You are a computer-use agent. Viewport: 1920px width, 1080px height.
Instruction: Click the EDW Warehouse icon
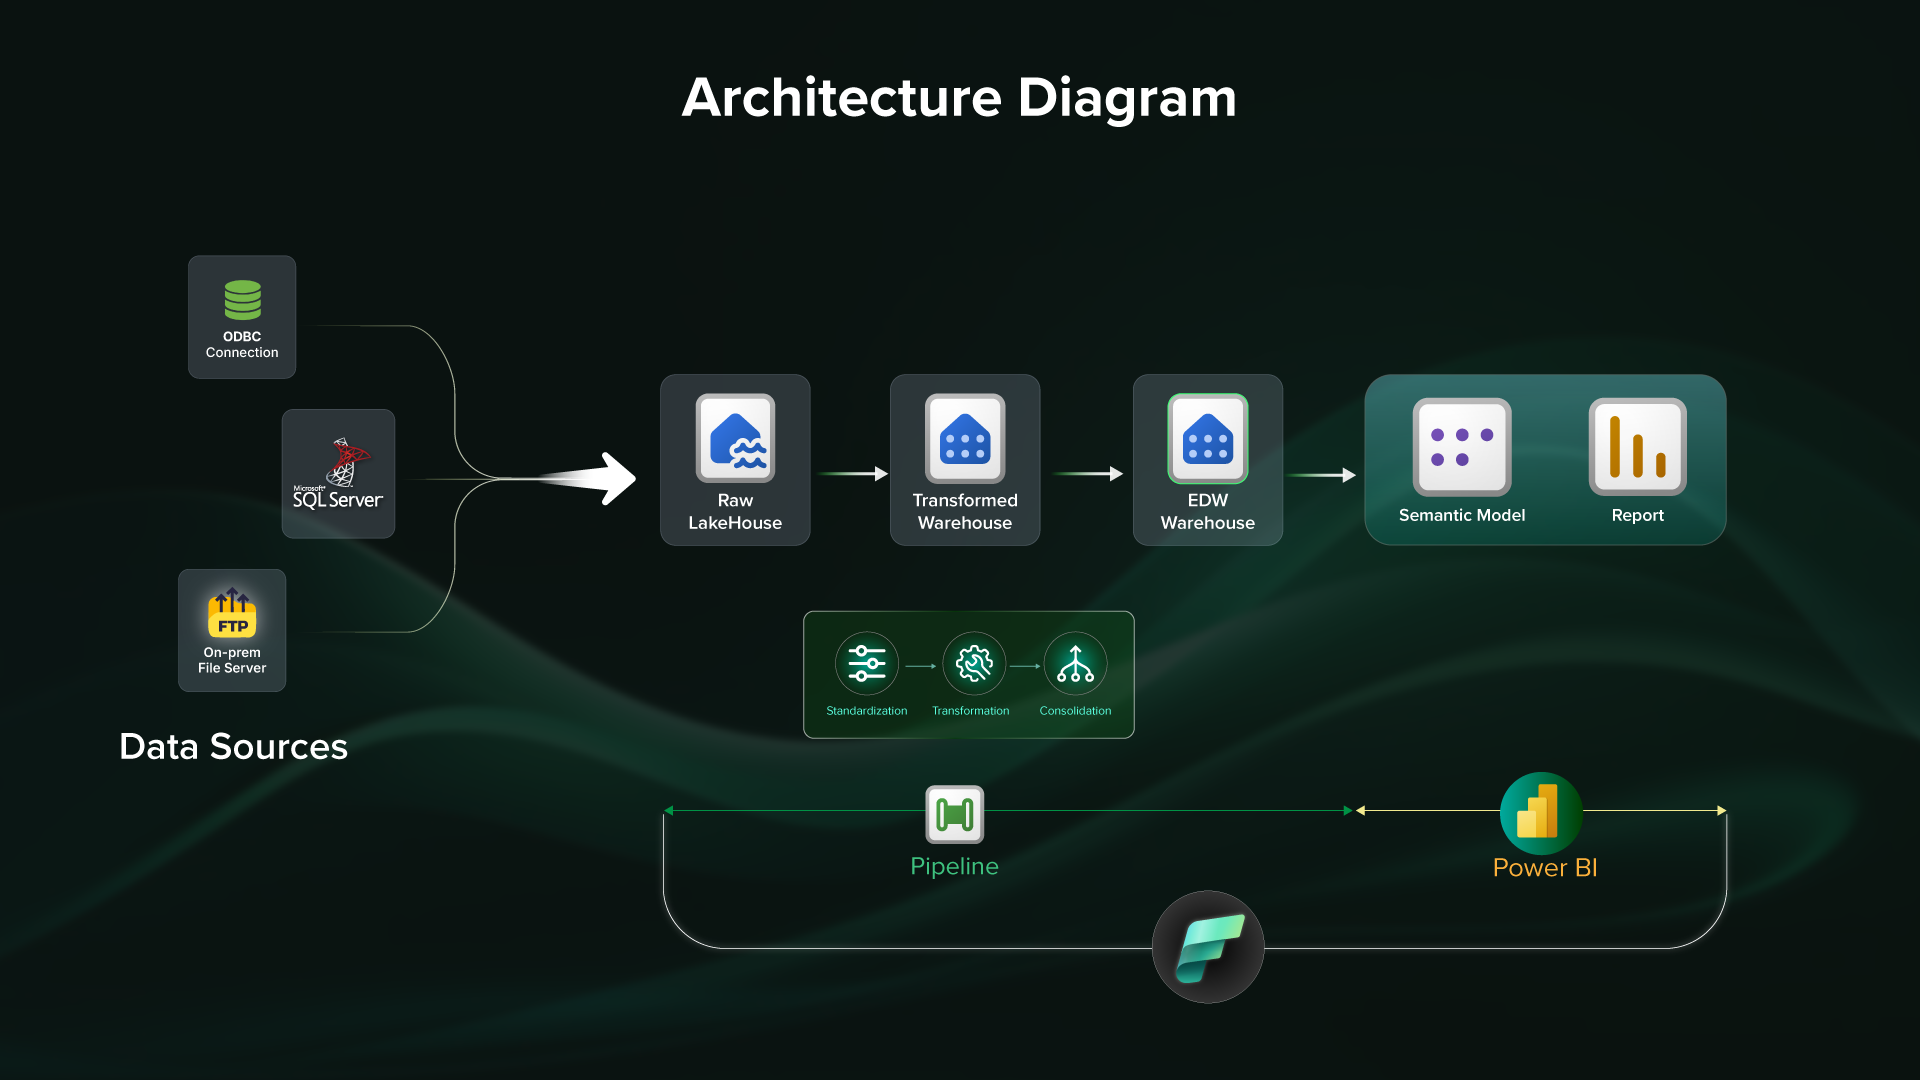(1207, 438)
